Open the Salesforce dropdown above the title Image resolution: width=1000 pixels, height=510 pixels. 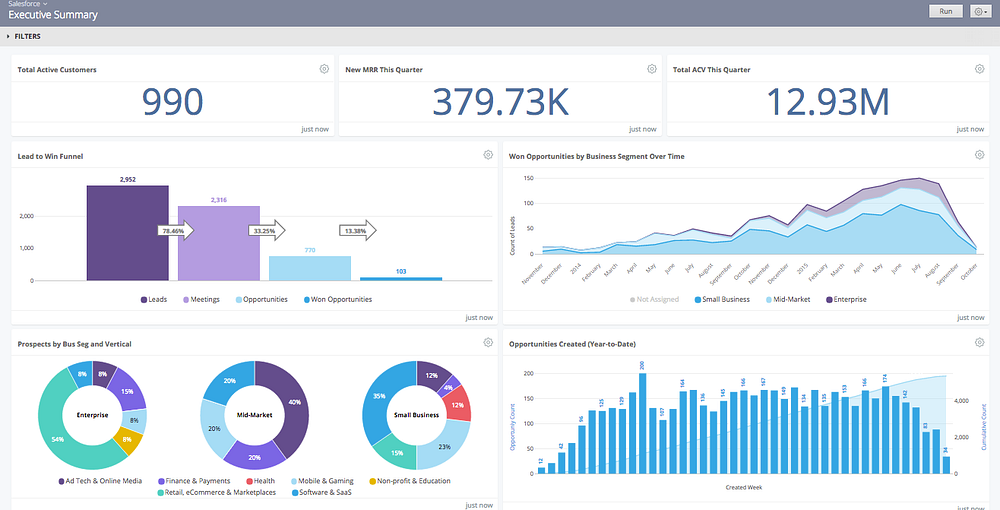click(23, 4)
